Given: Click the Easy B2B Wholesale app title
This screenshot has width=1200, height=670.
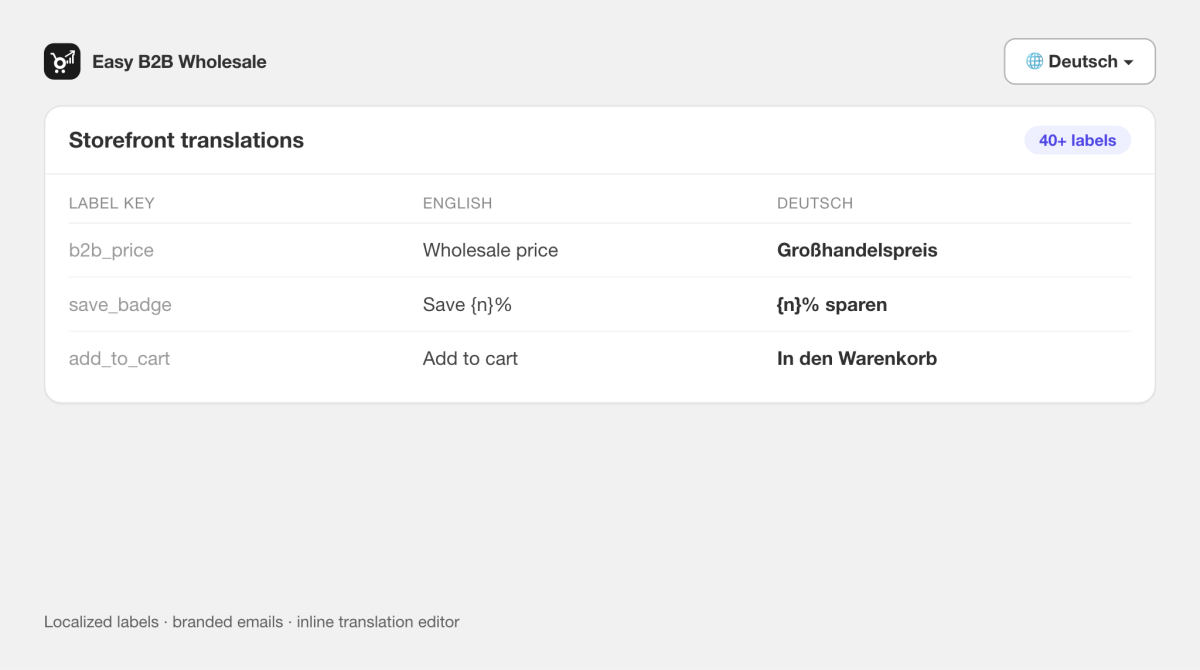Looking at the screenshot, I should pos(179,62).
